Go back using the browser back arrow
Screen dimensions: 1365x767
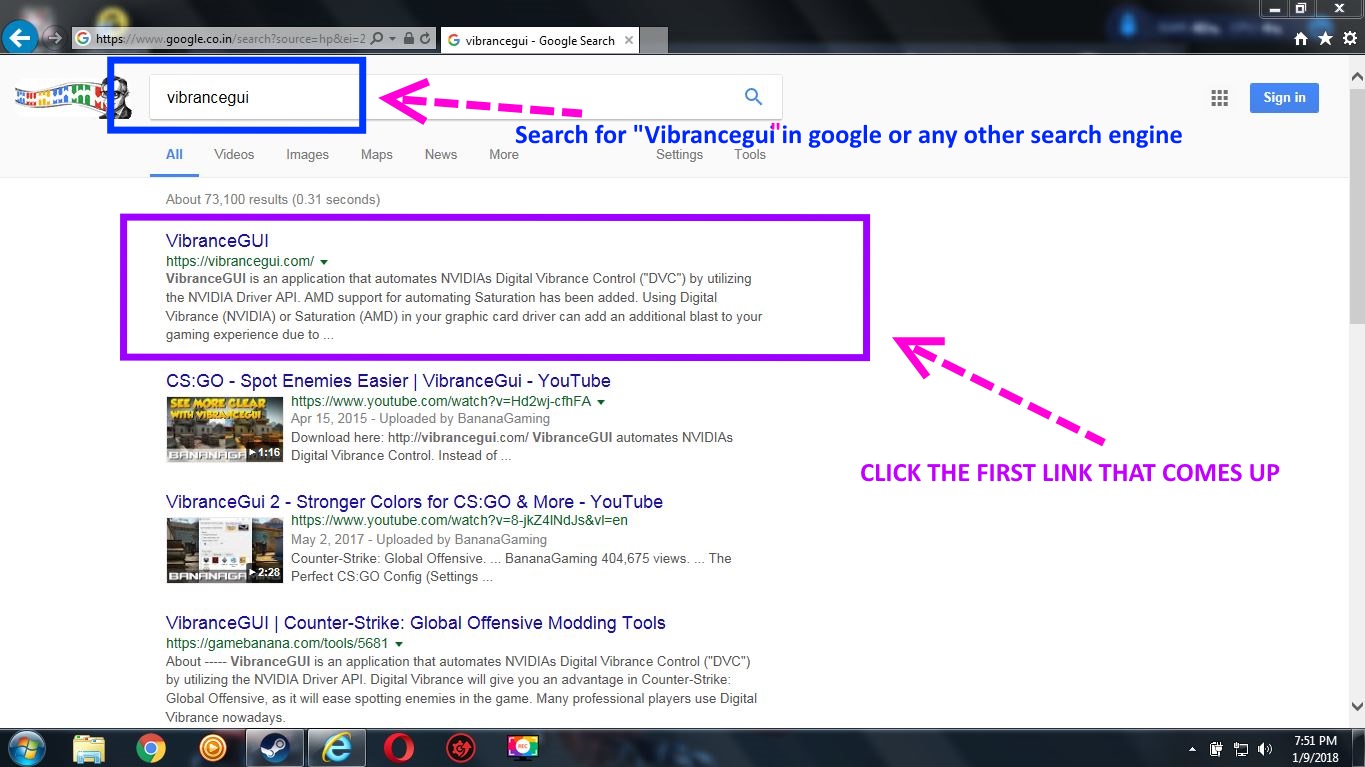(x=20, y=39)
